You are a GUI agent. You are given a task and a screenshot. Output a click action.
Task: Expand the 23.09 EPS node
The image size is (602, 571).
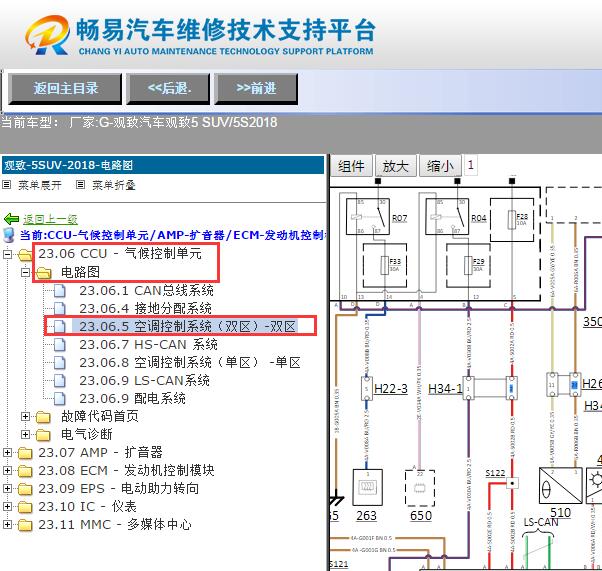pos(7,488)
